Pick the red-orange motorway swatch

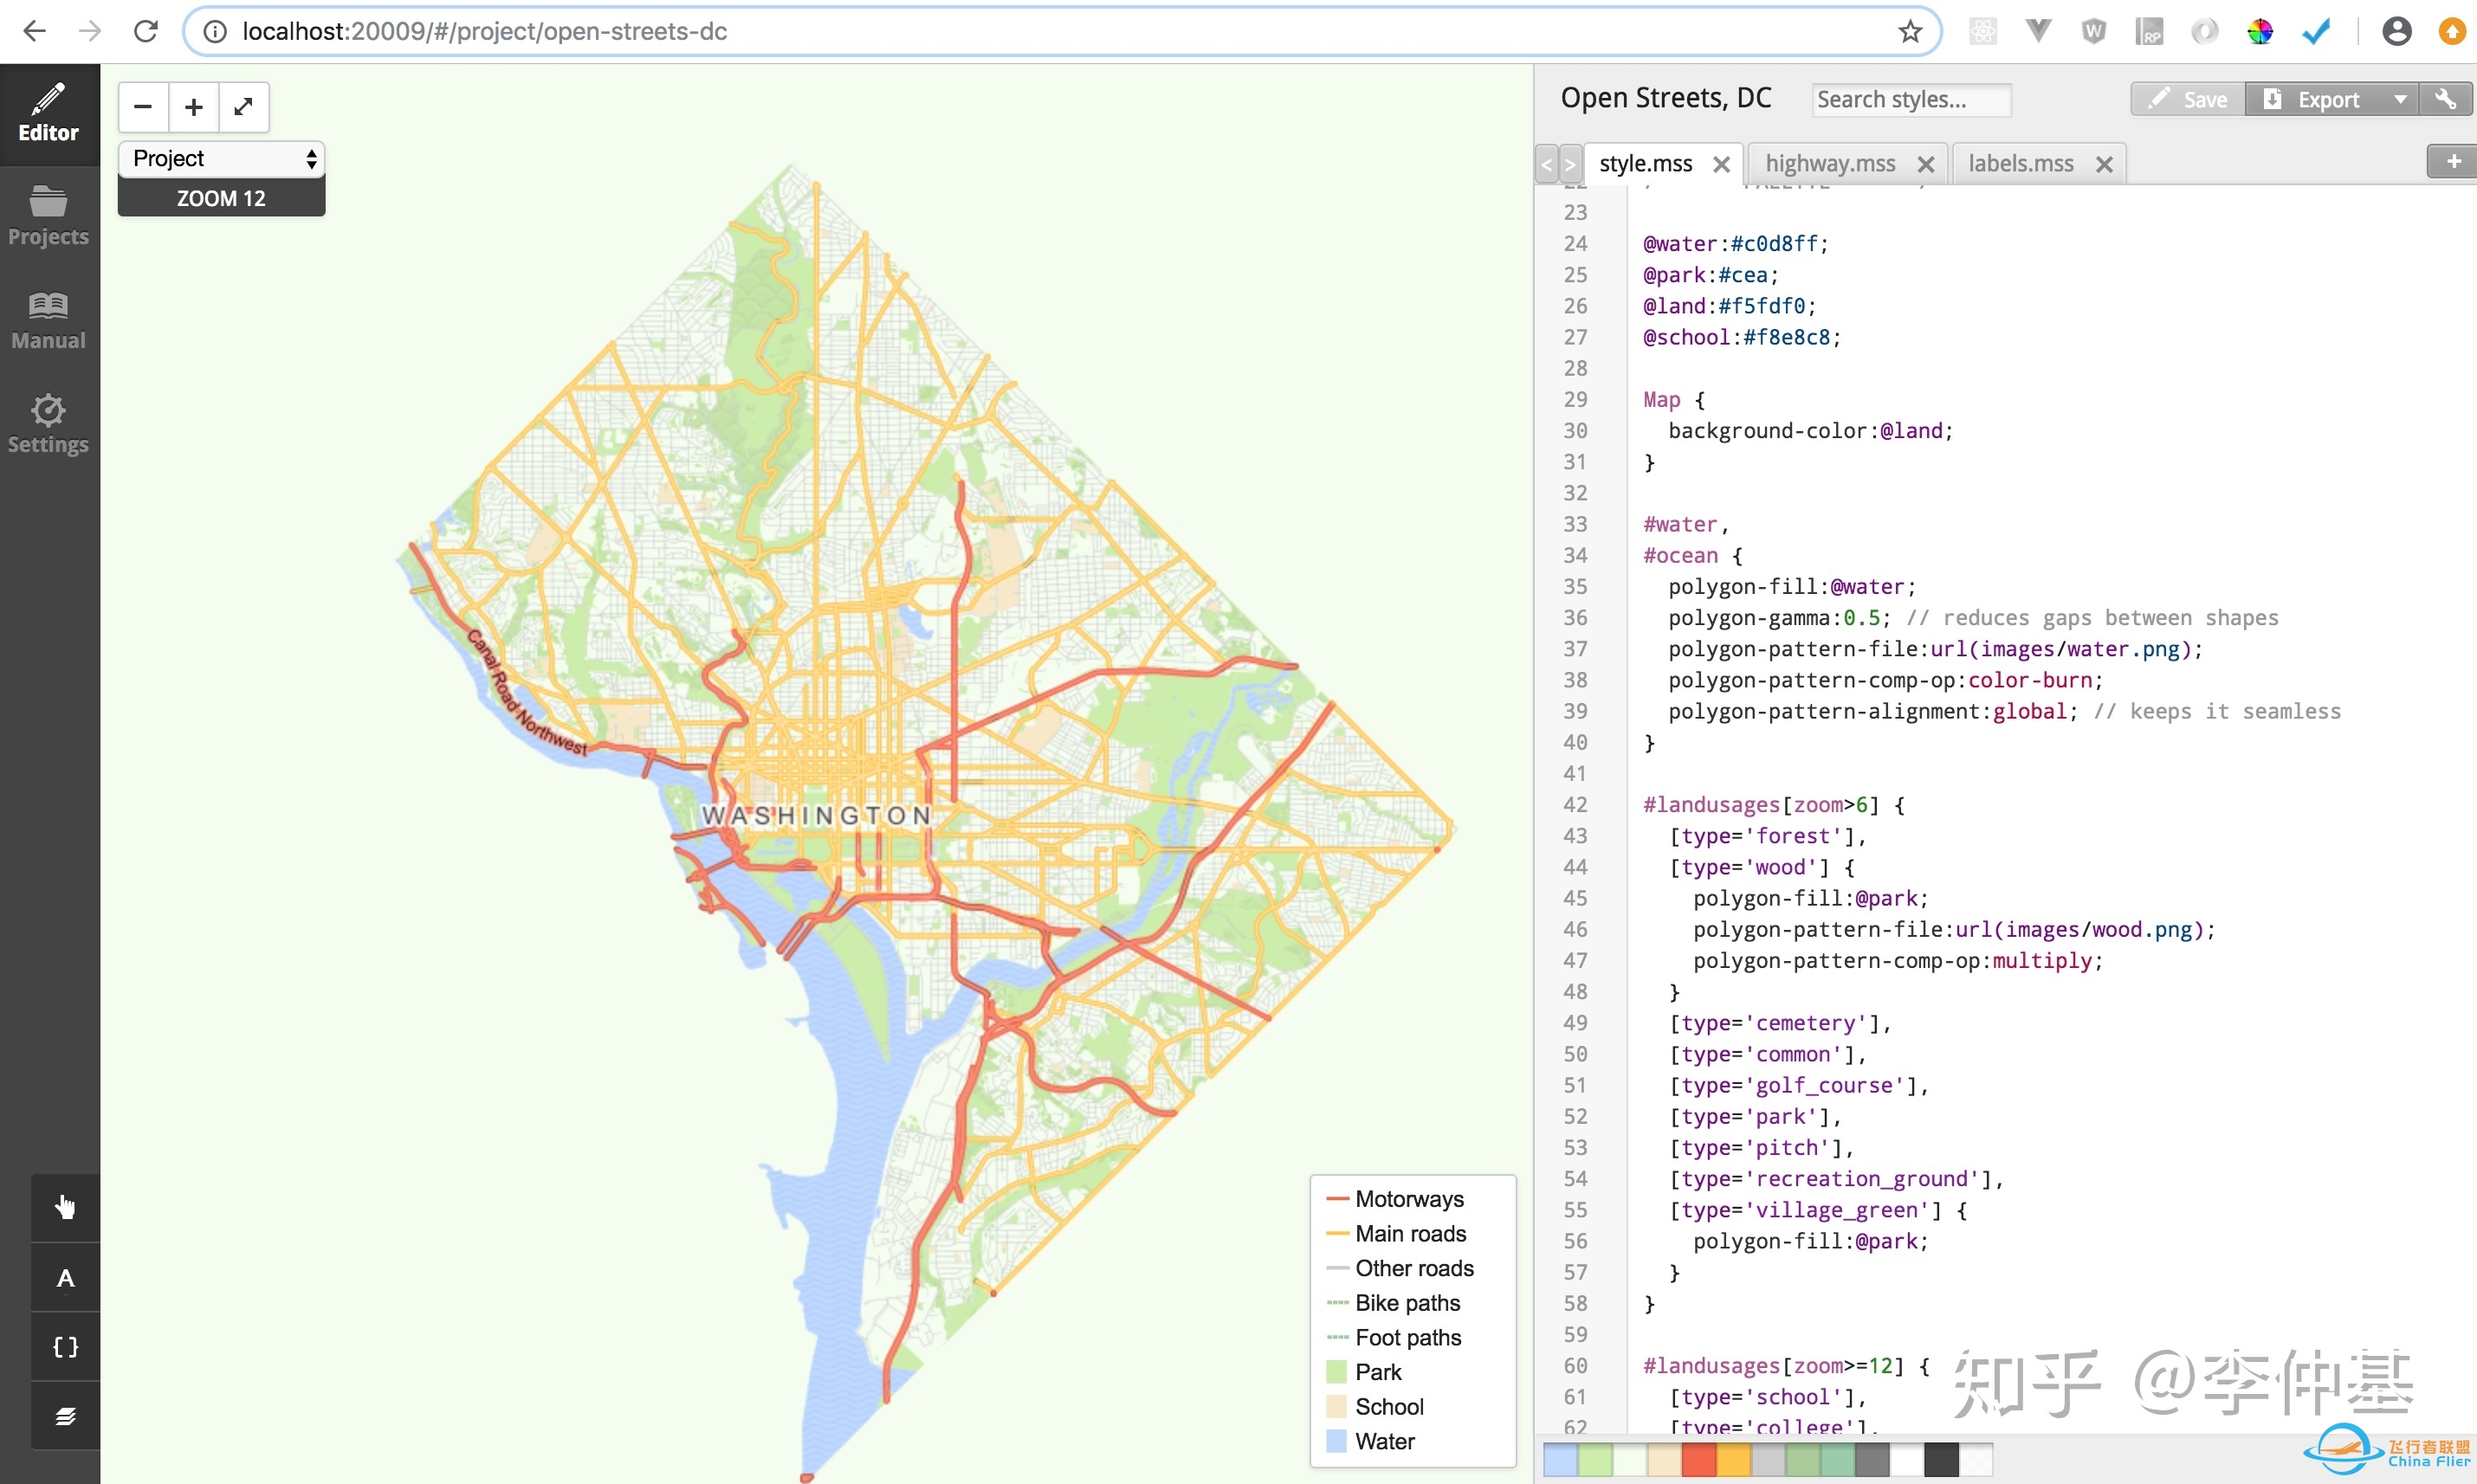(1699, 1459)
